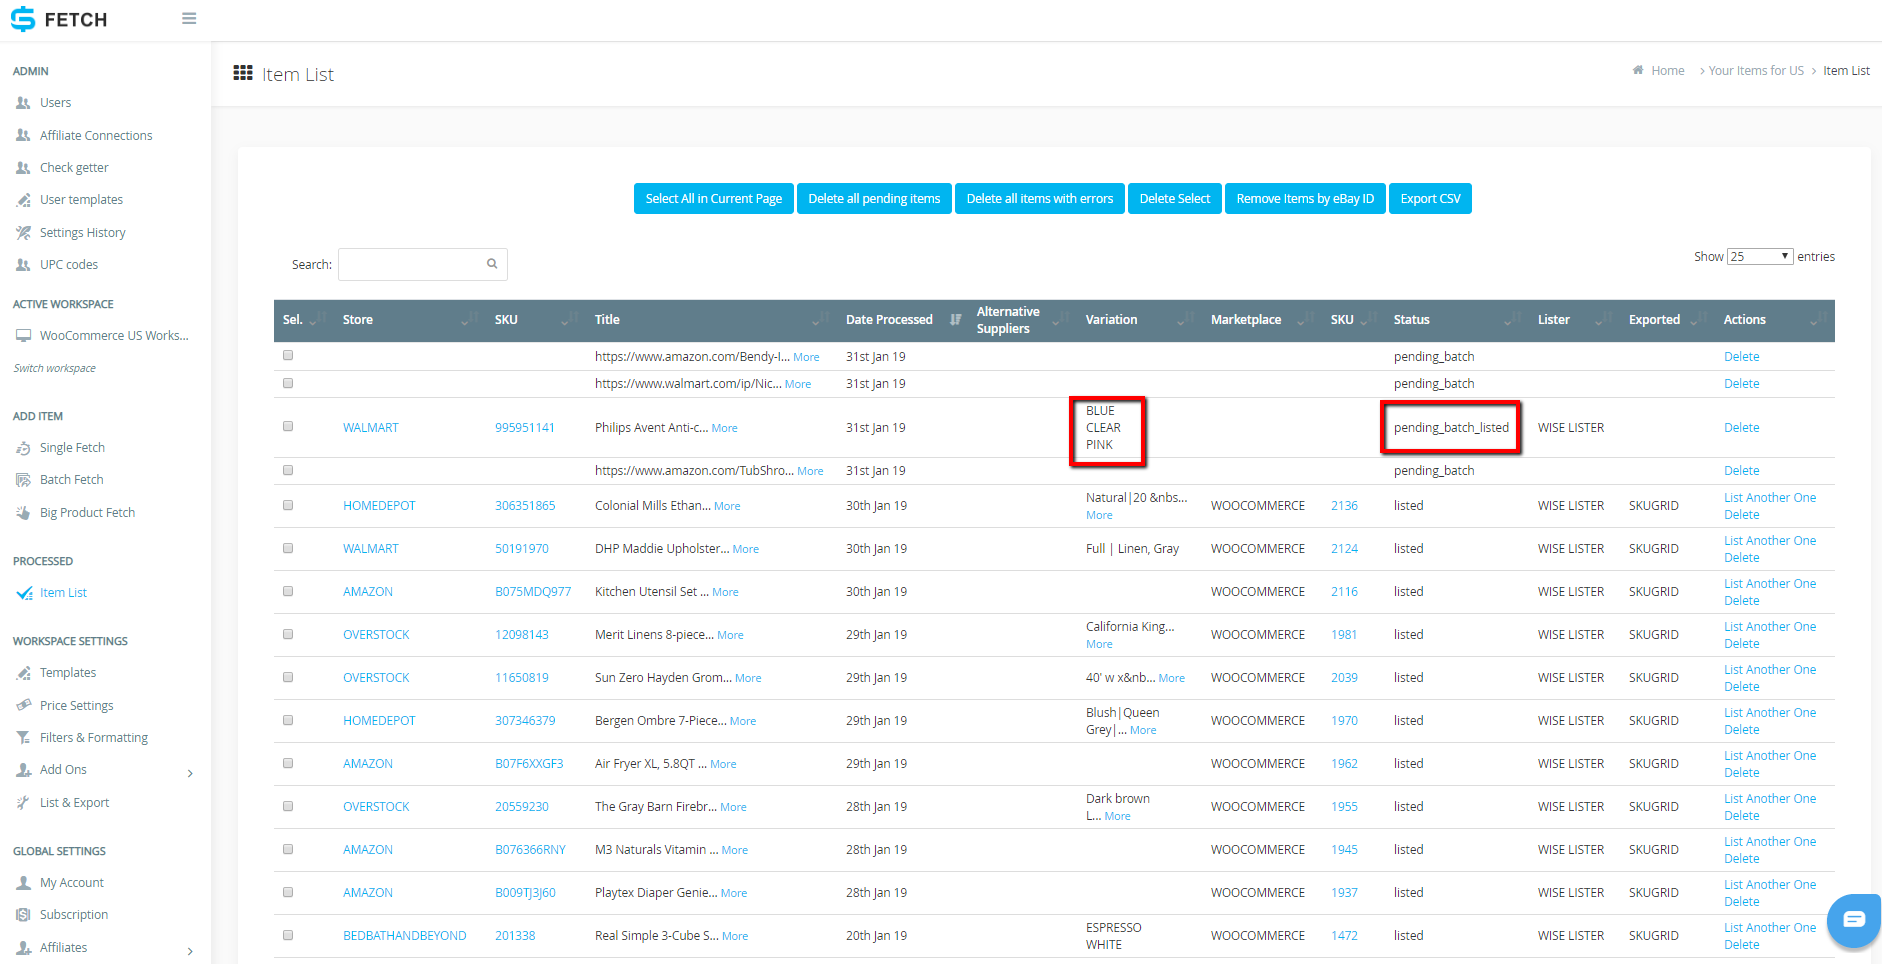This screenshot has width=1882, height=964.
Task: Open the Subscription menu item
Action: pos(74,915)
